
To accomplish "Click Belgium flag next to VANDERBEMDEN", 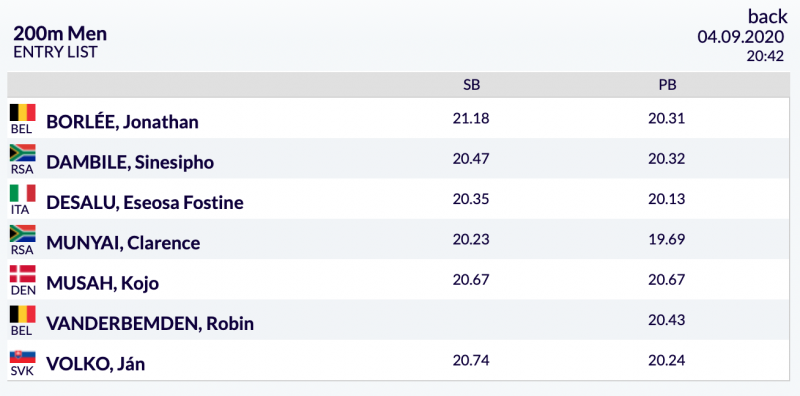I will pyautogui.click(x=22, y=314).
